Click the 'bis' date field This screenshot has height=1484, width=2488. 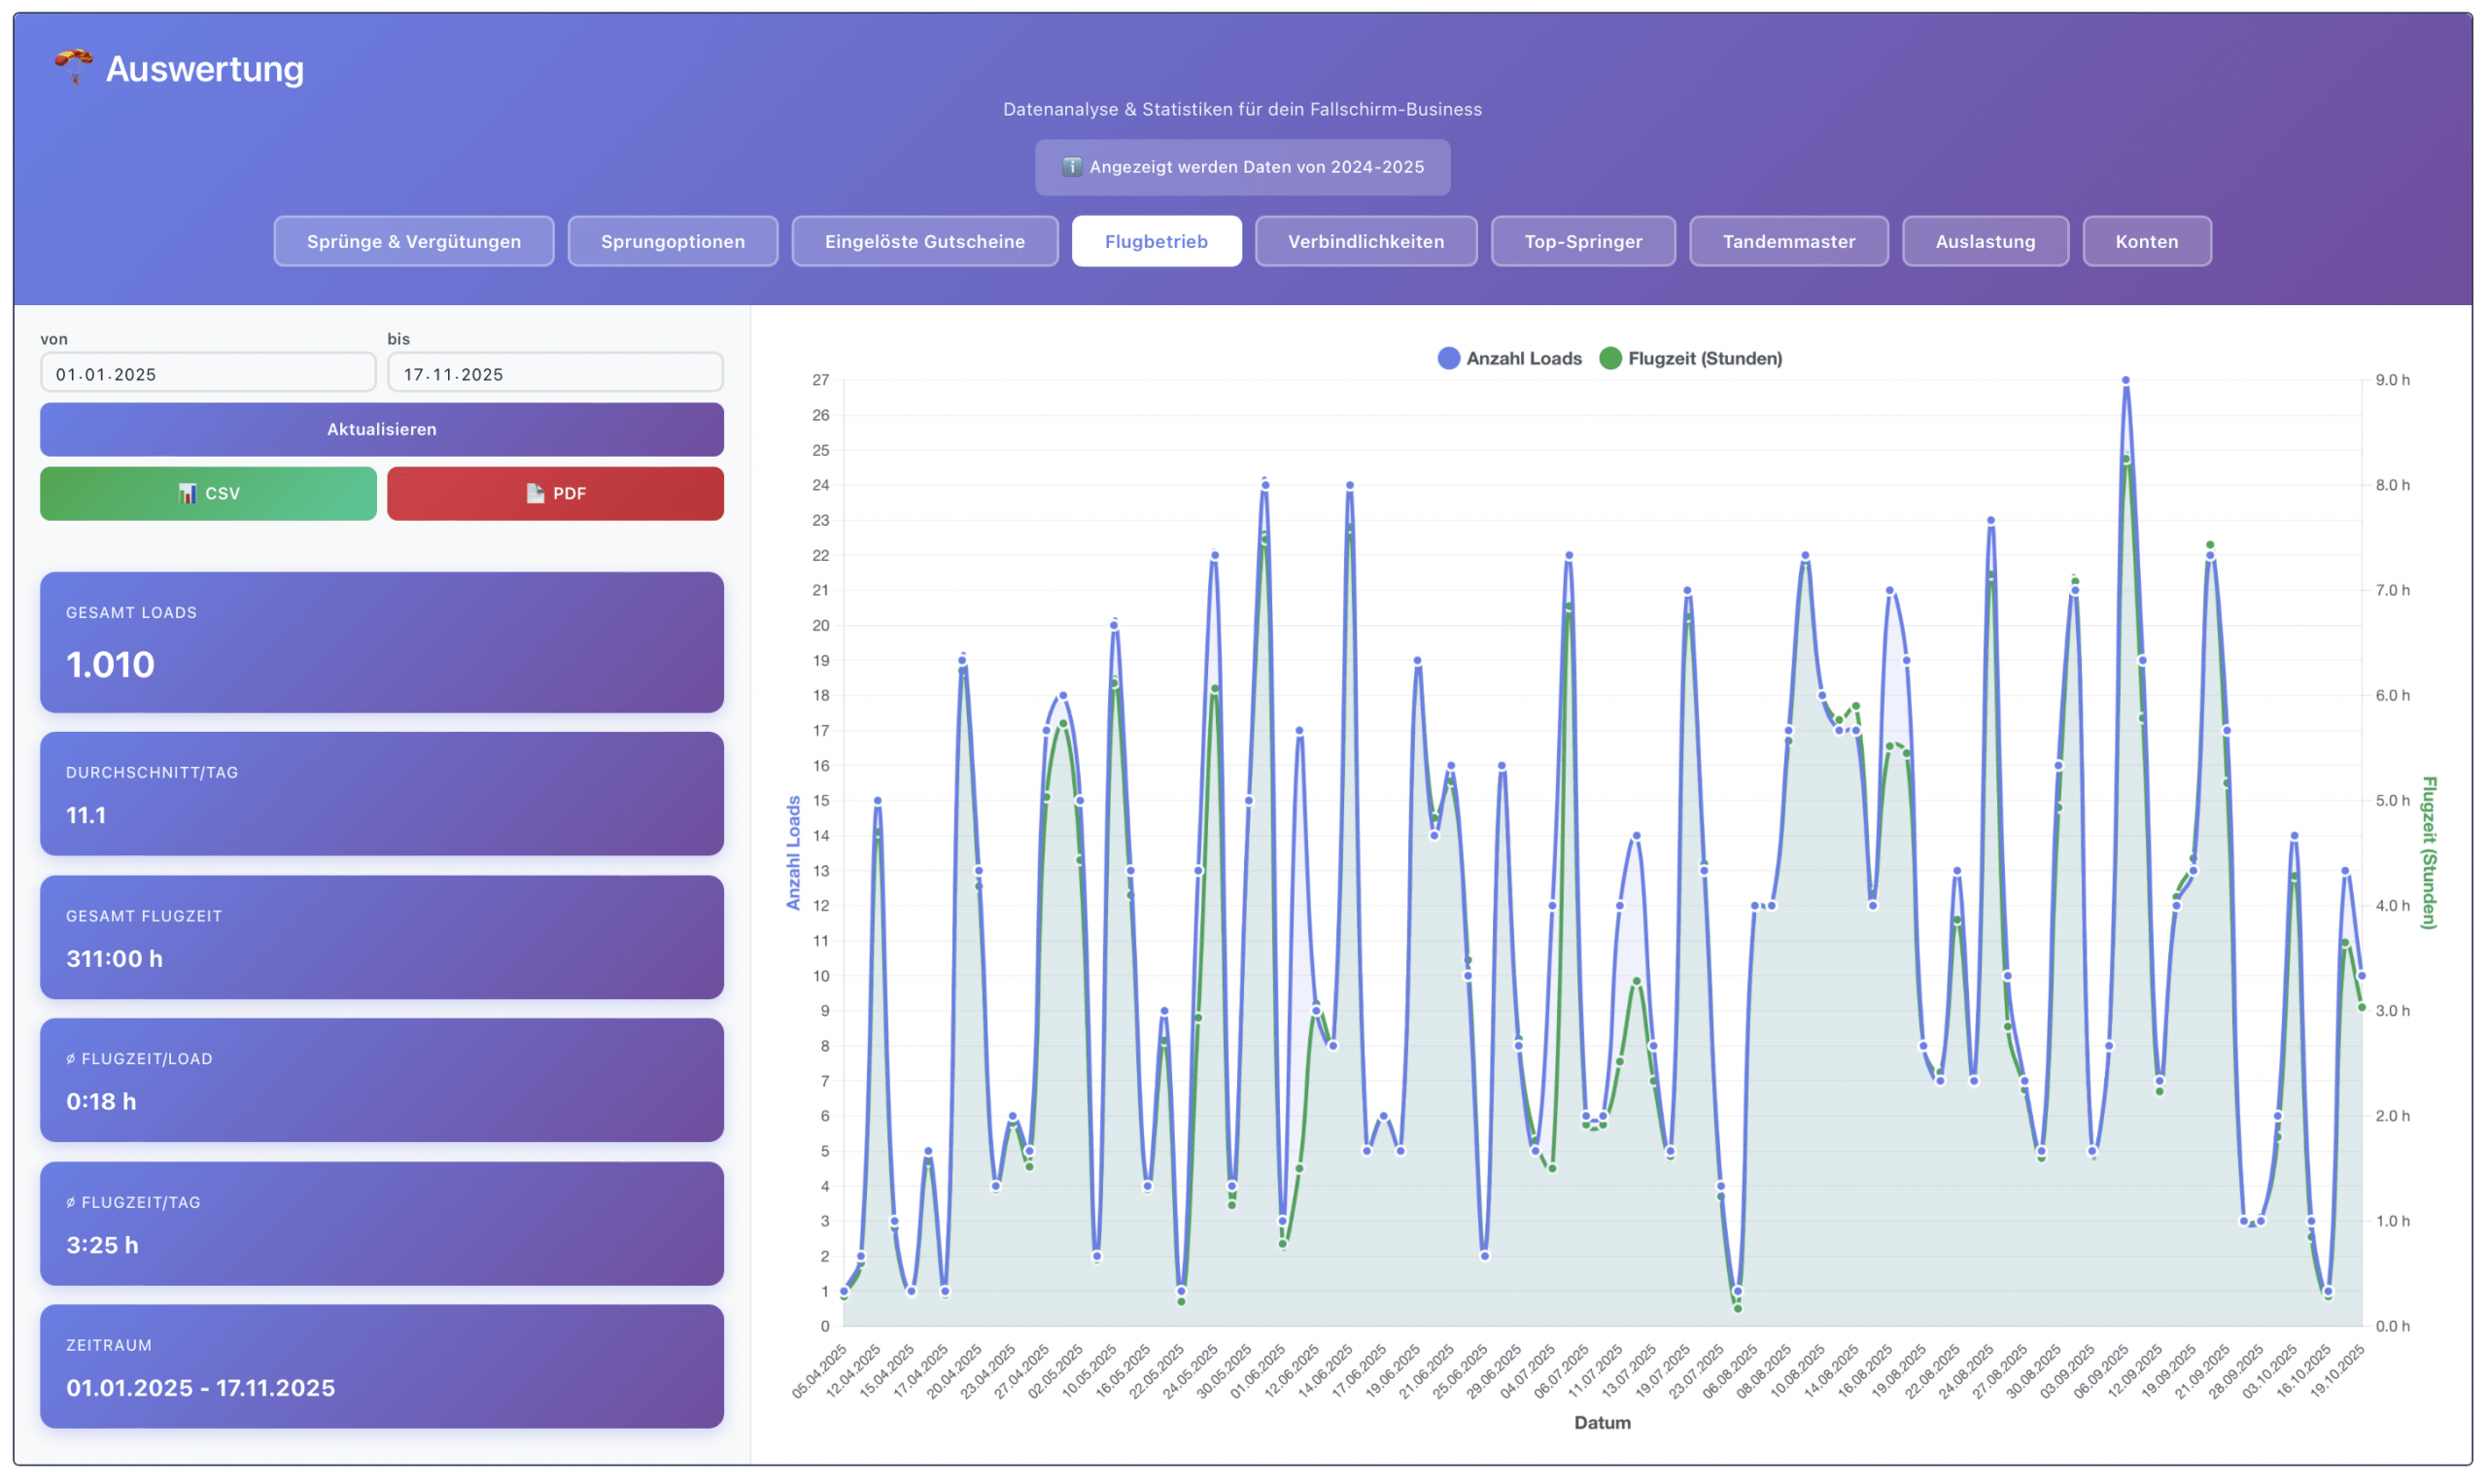click(x=554, y=374)
